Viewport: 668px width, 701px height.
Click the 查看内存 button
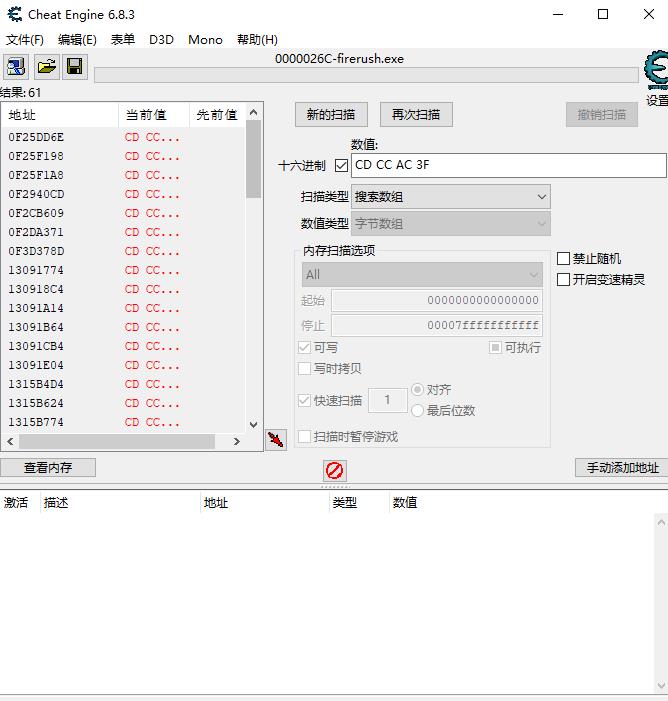tap(48, 468)
